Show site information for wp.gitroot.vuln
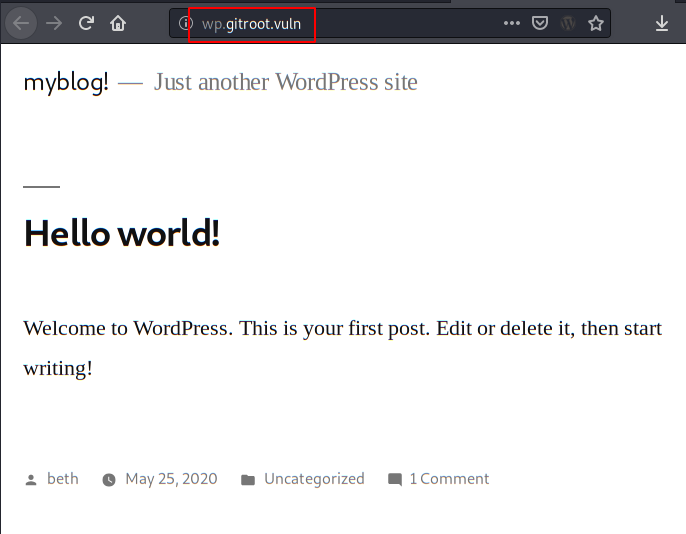Image resolution: width=686 pixels, height=534 pixels. click(x=186, y=23)
